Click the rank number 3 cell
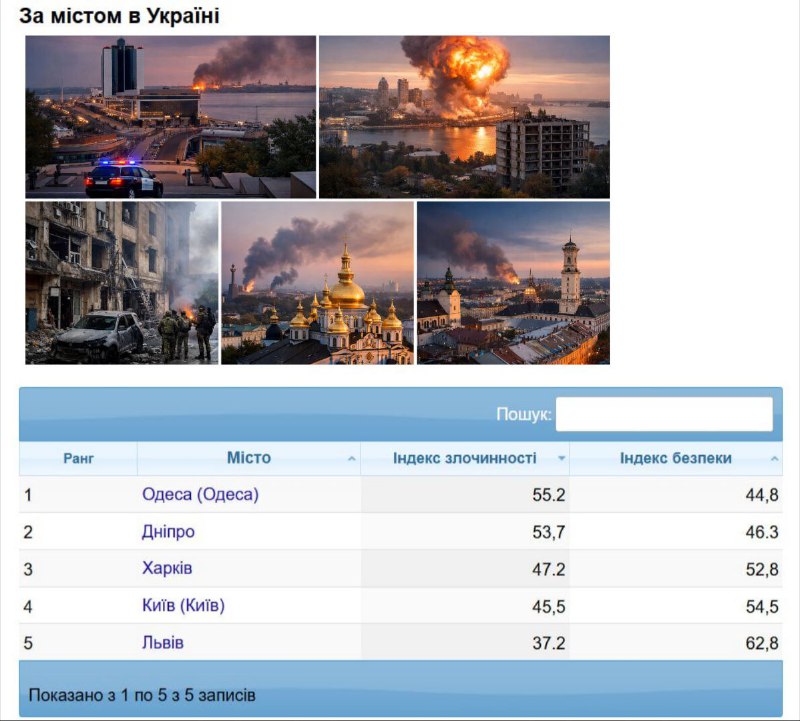 tap(29, 569)
